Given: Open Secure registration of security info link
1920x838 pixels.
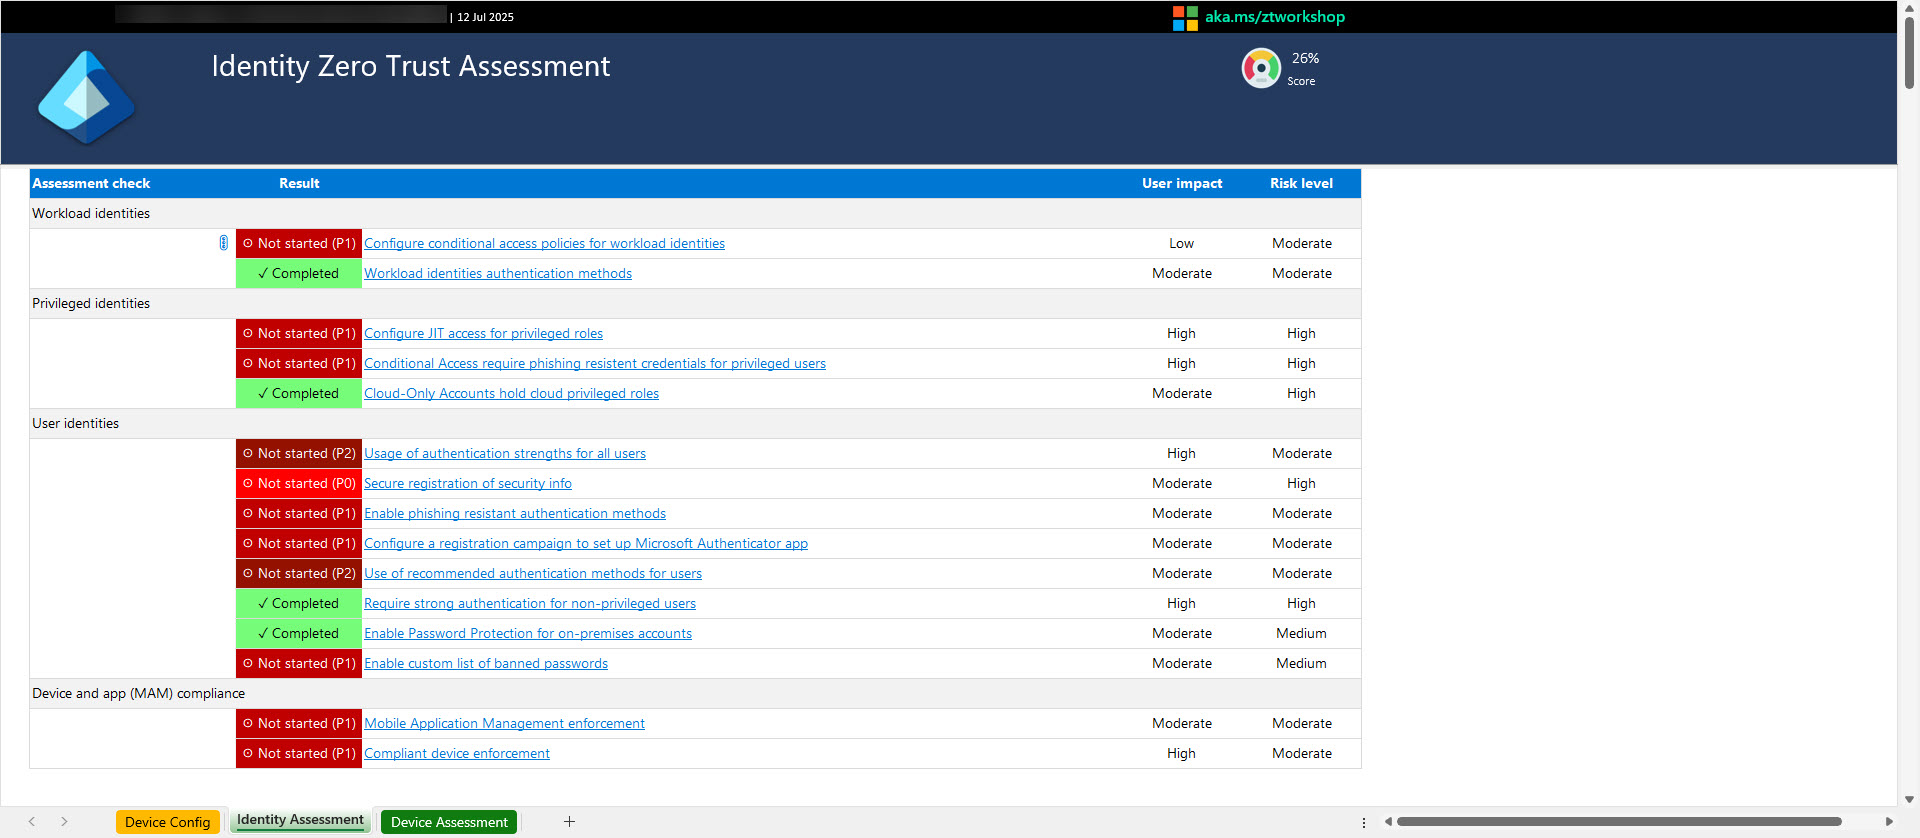Looking at the screenshot, I should [468, 483].
